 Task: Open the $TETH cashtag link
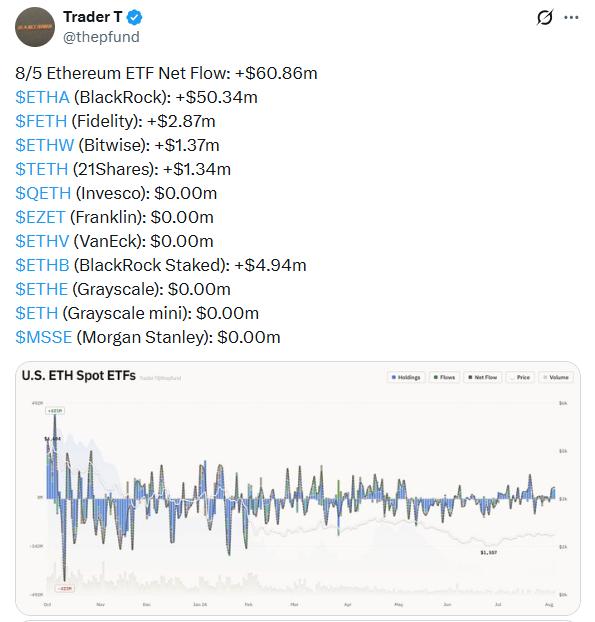(x=42, y=169)
